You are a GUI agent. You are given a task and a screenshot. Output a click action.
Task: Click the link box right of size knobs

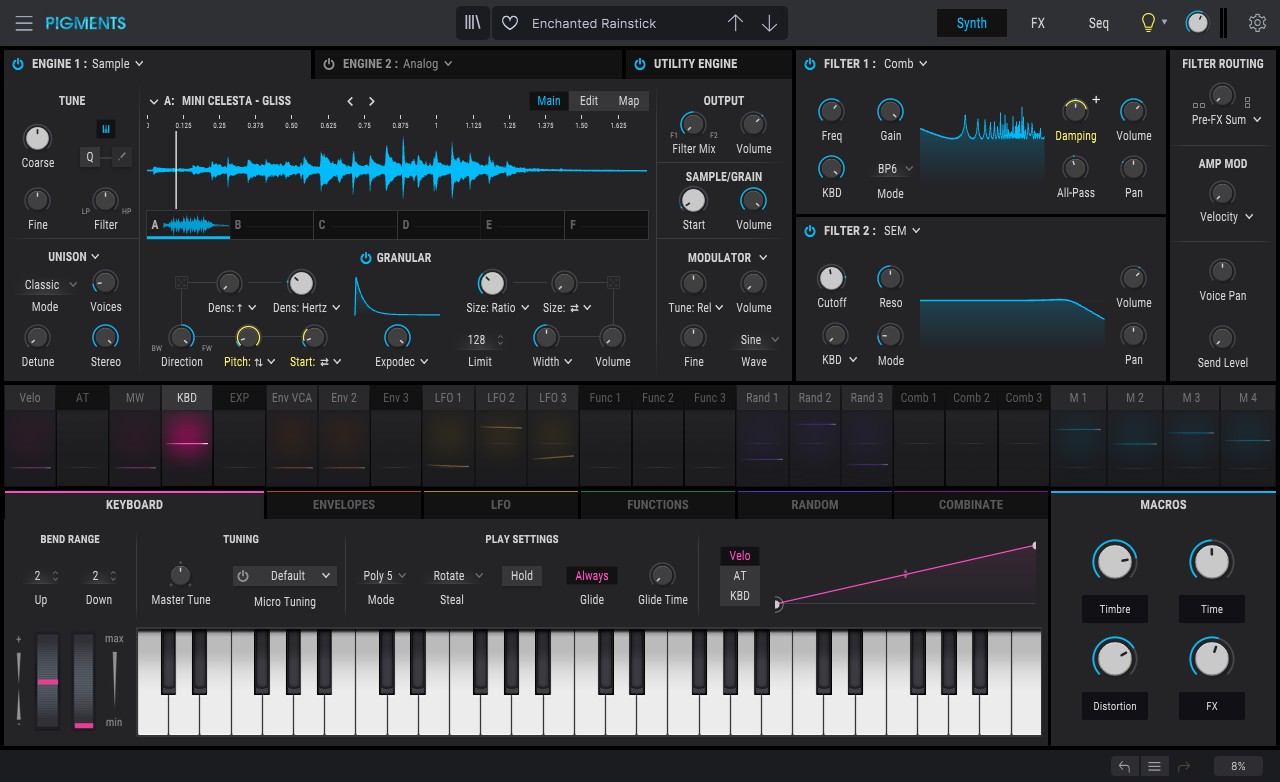613,283
